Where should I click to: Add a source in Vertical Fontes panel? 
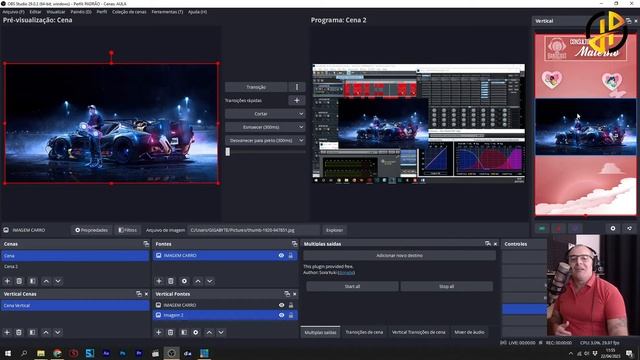coord(158,332)
